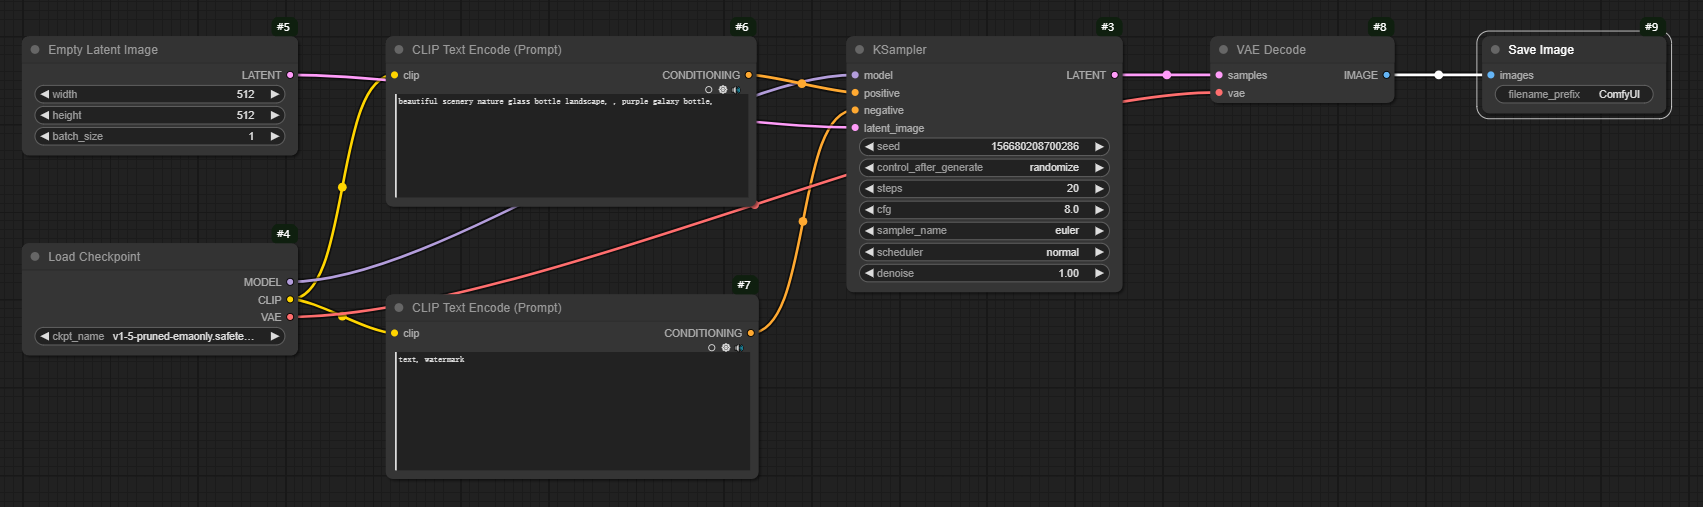Open the scheduler combo box
This screenshot has width=1703, height=507.
[x=984, y=253]
